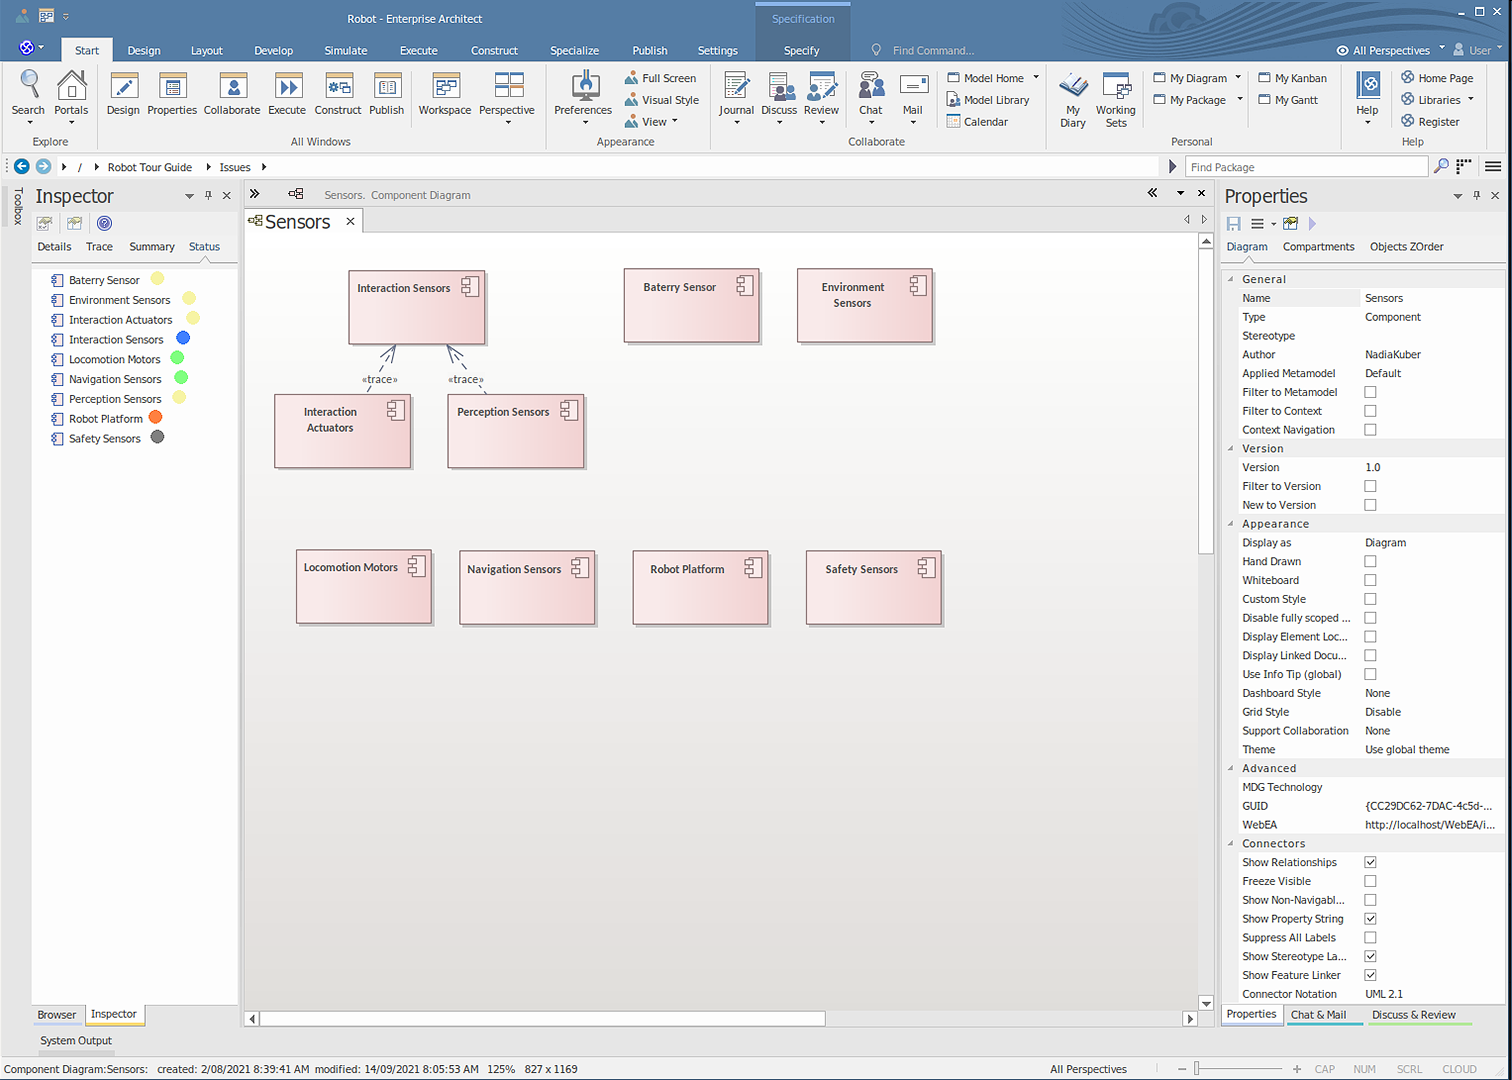The width and height of the screenshot is (1512, 1080).
Task: Click the Search icon in the ribbon
Action: [x=28, y=88]
